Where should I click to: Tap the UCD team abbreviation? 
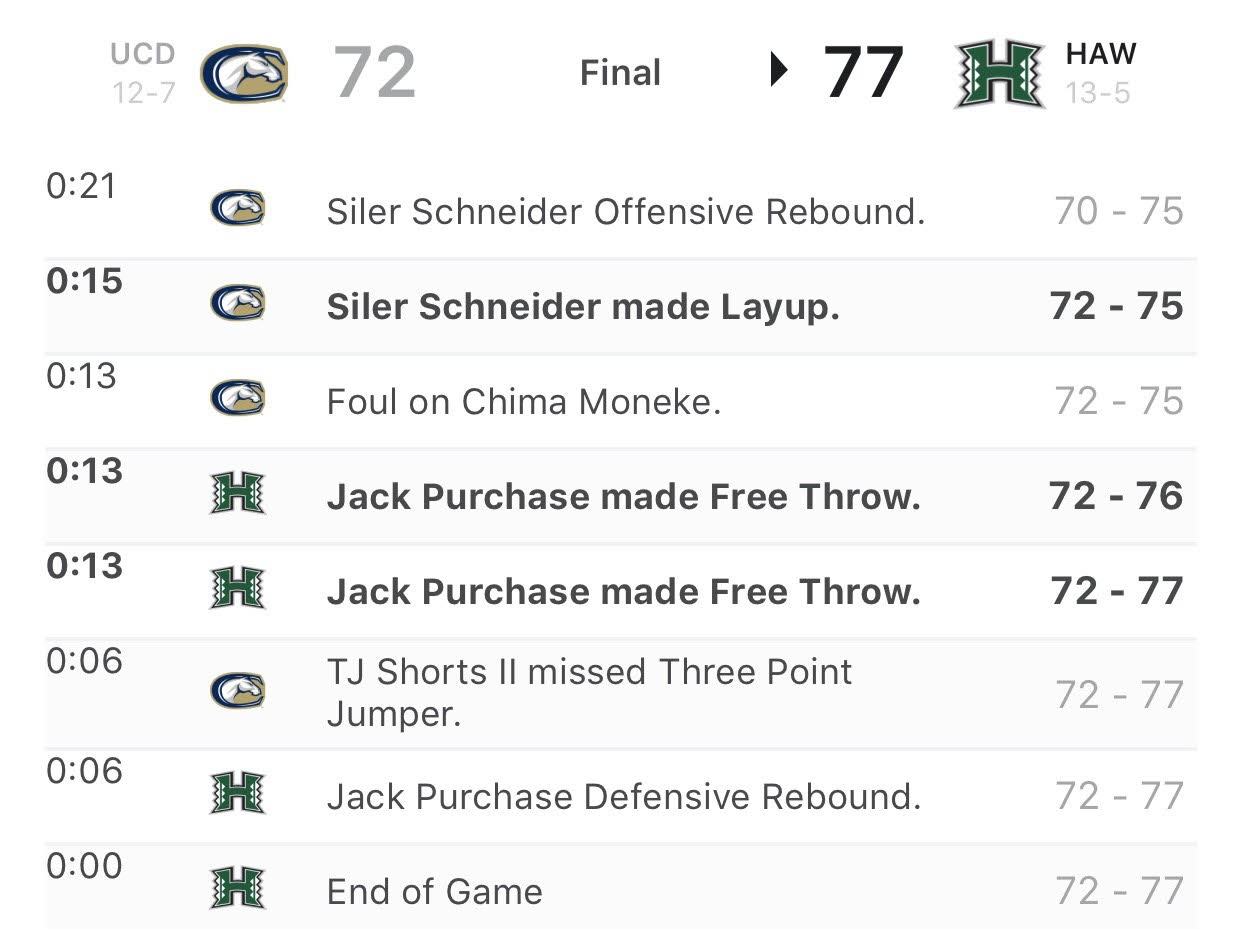(143, 54)
